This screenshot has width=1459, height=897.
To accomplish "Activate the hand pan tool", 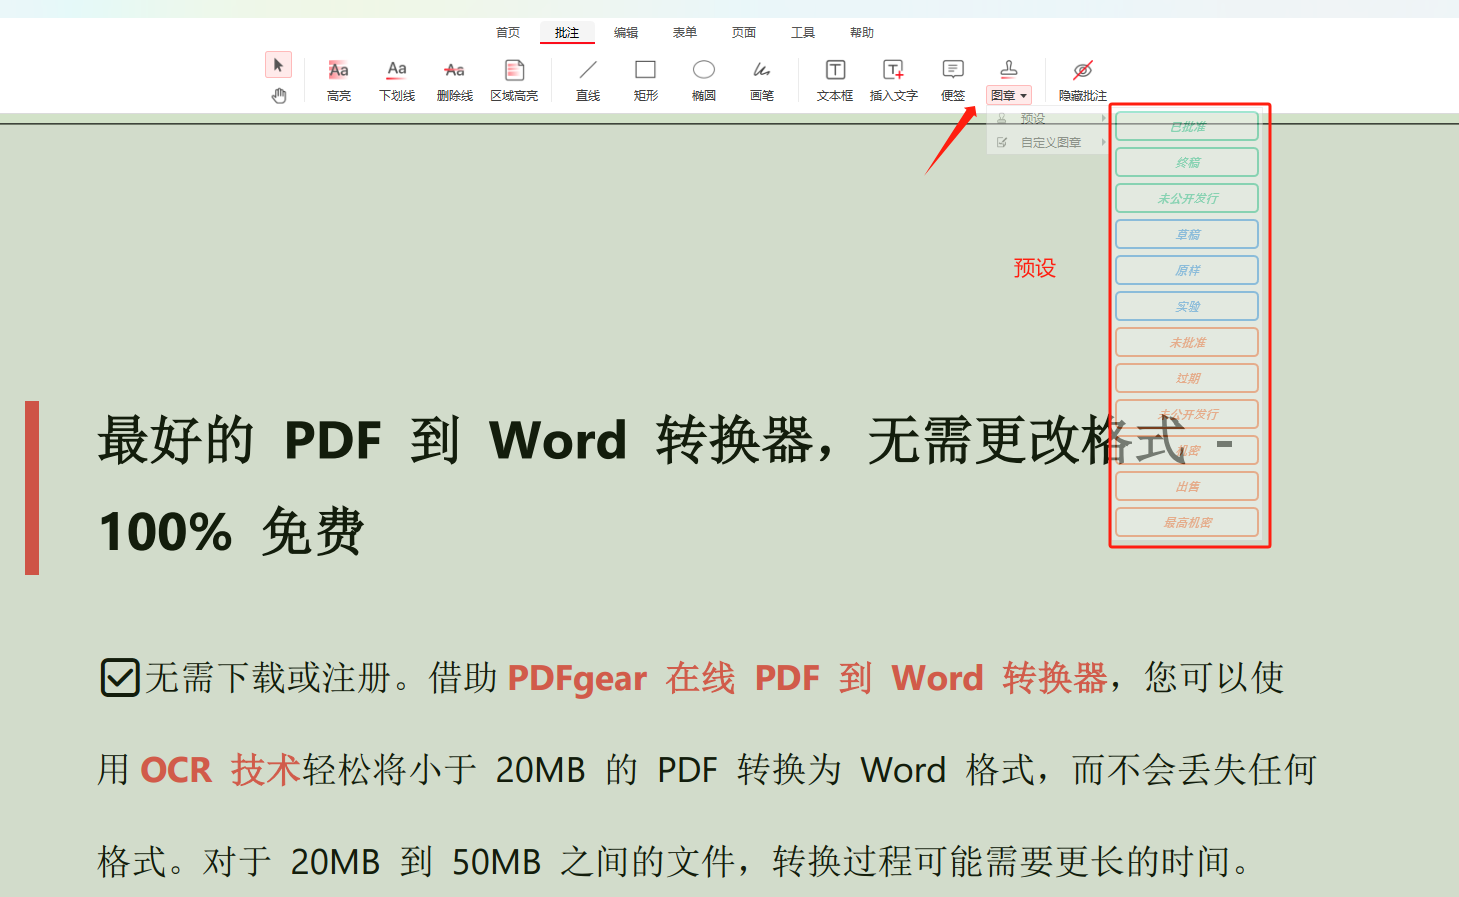I will coord(279,95).
